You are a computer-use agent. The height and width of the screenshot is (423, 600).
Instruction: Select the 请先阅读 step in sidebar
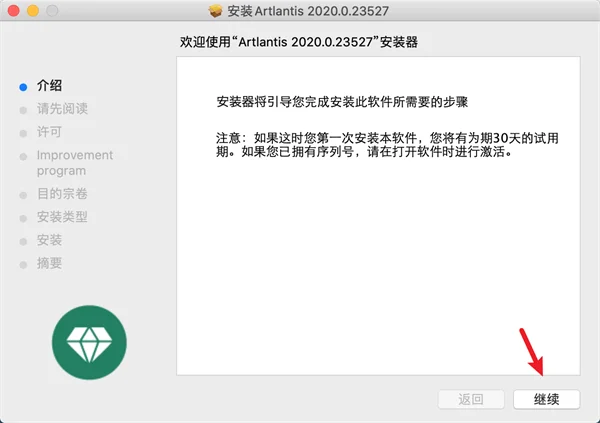[62, 109]
